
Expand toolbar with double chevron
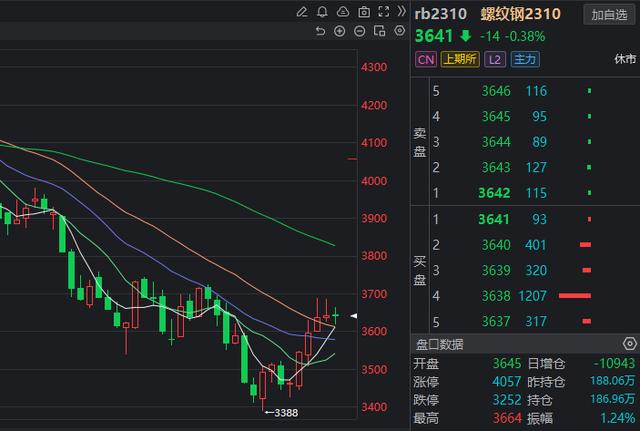click(402, 12)
